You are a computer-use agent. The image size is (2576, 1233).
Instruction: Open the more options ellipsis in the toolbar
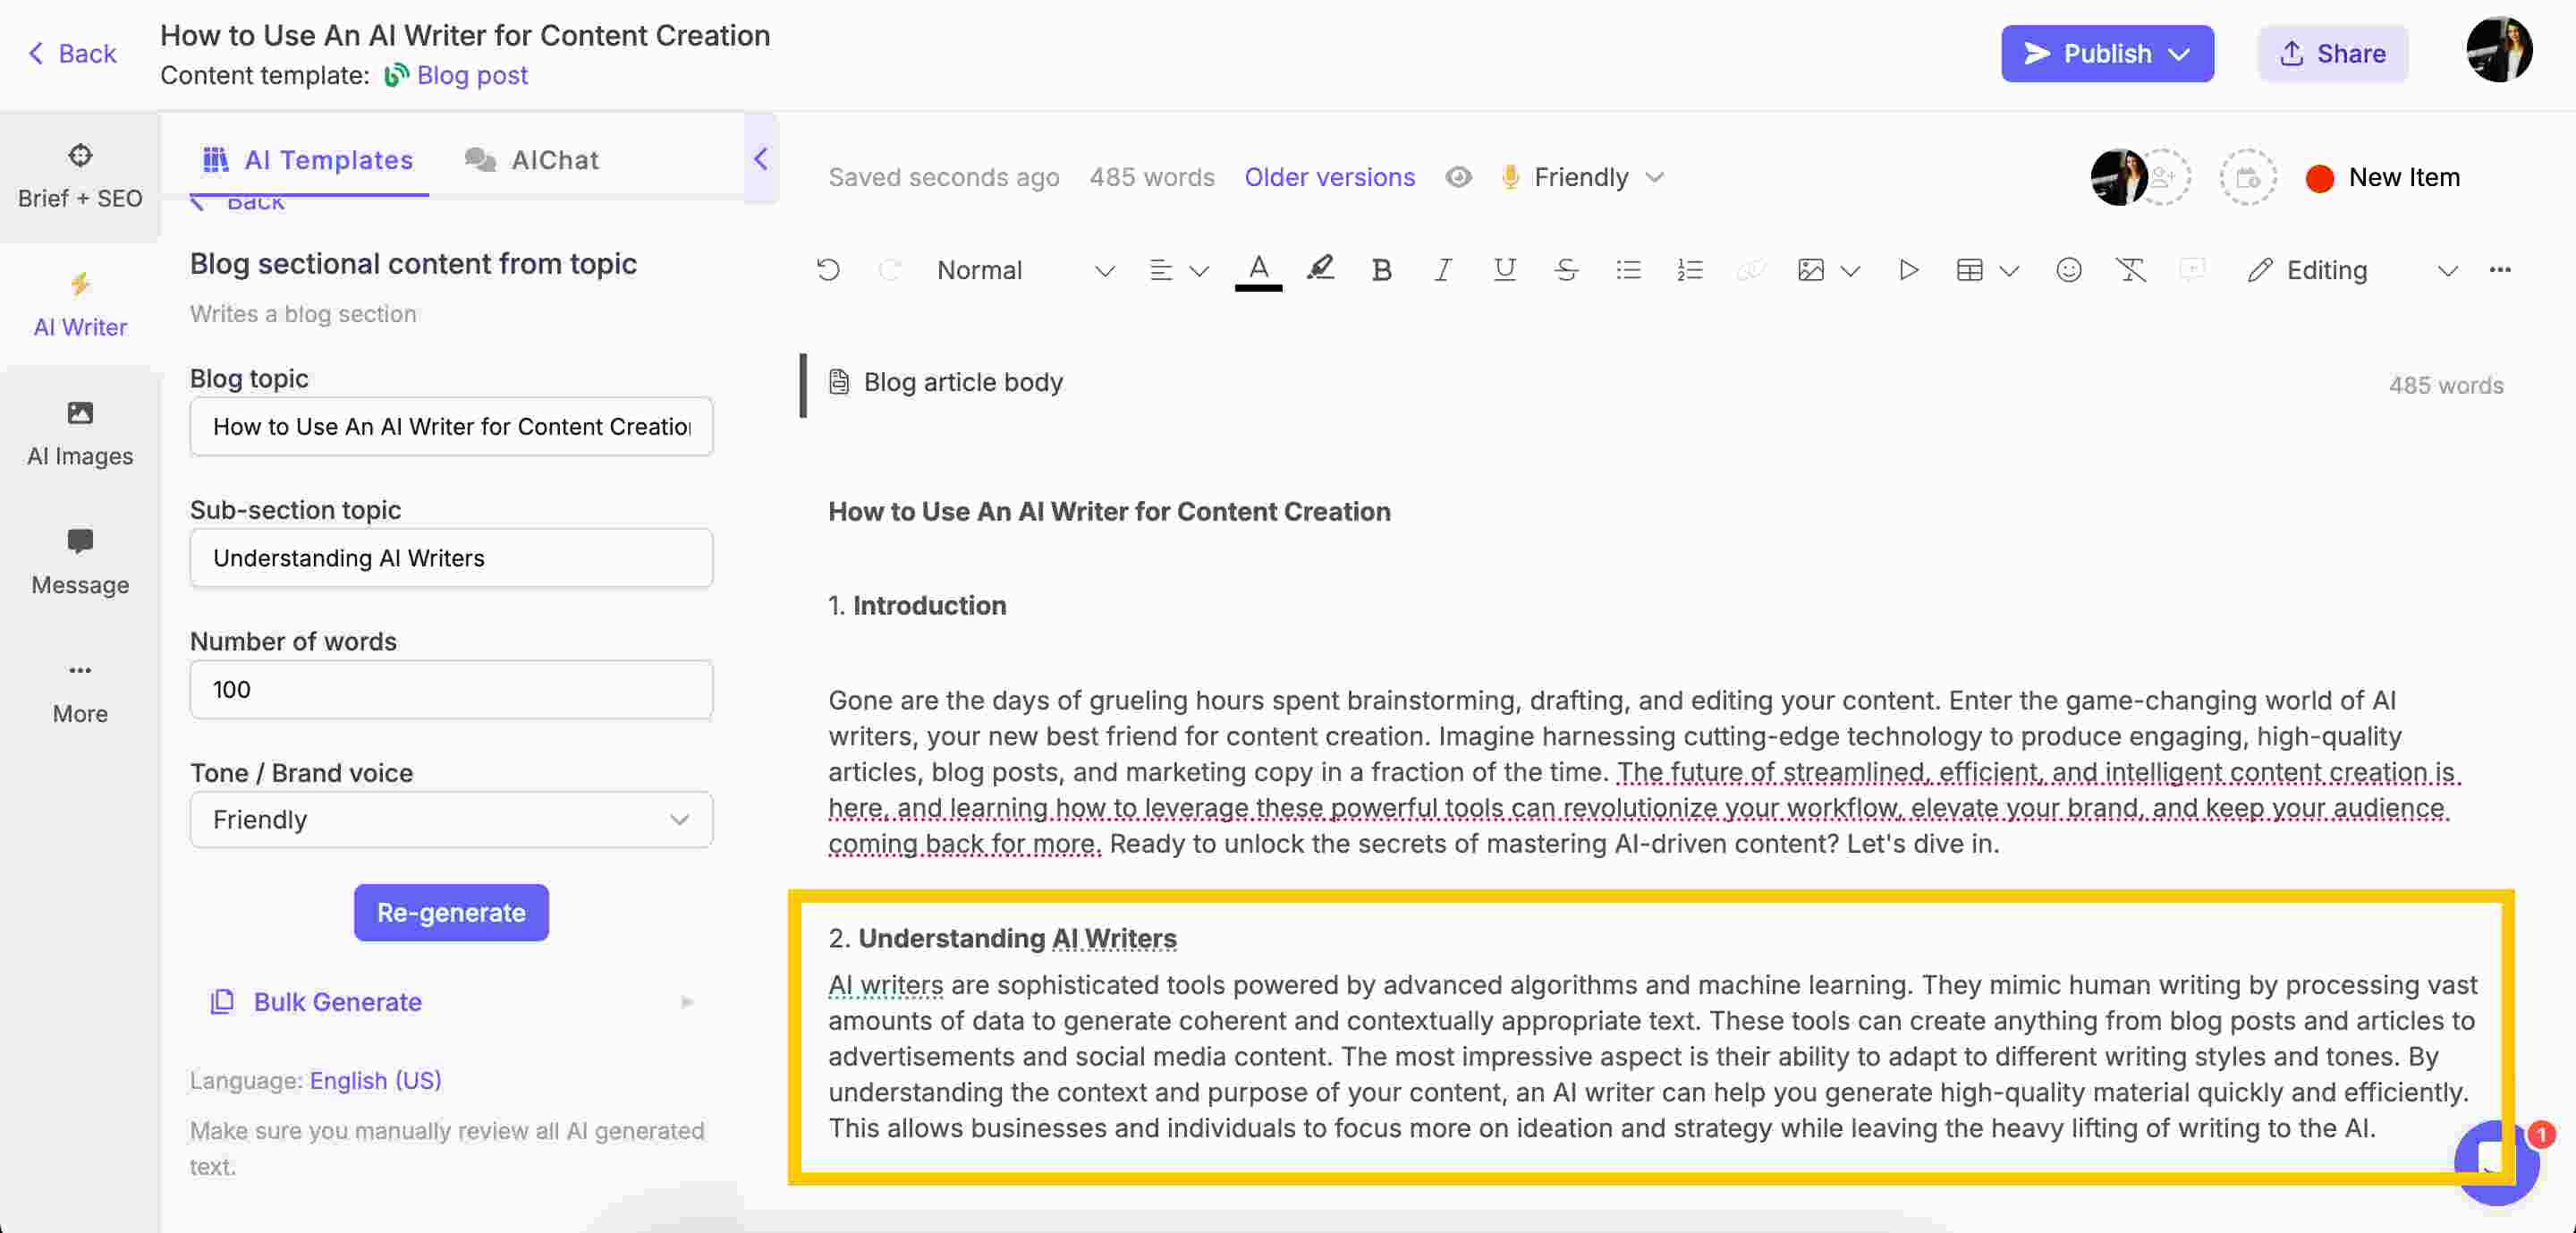[2499, 270]
